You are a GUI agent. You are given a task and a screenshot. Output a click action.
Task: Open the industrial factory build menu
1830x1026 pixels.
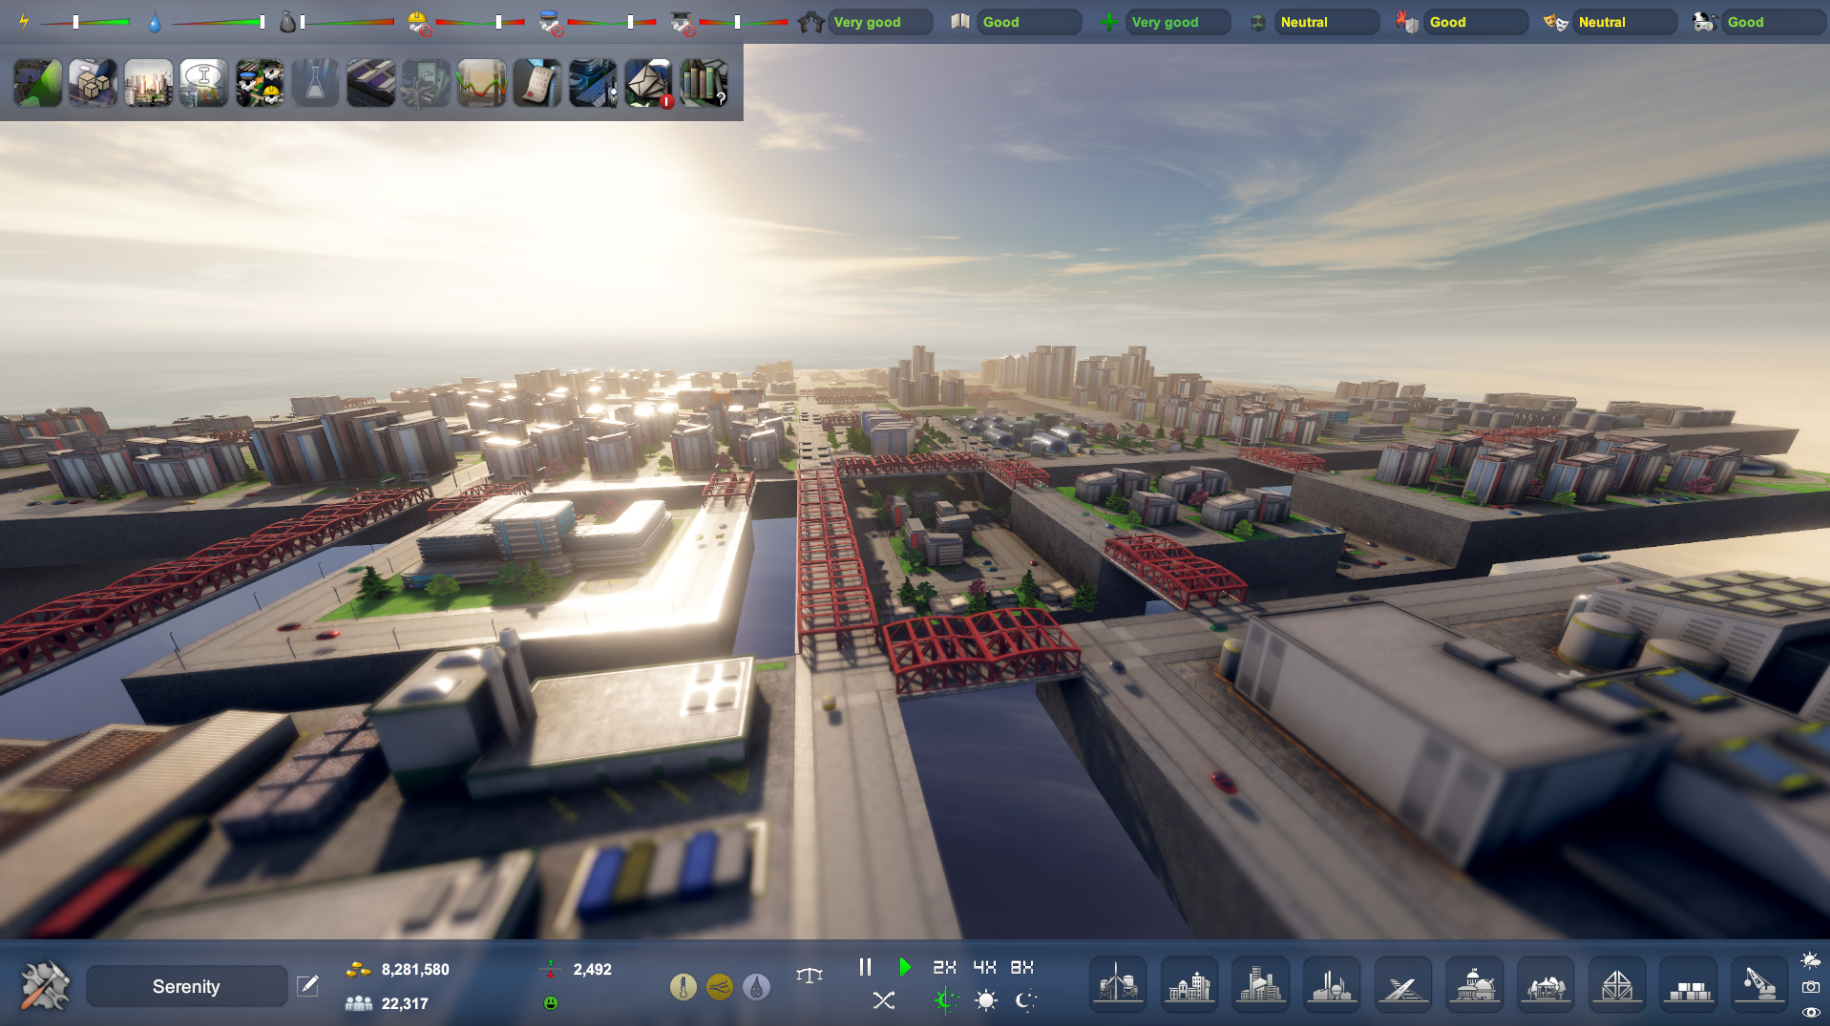[1332, 985]
